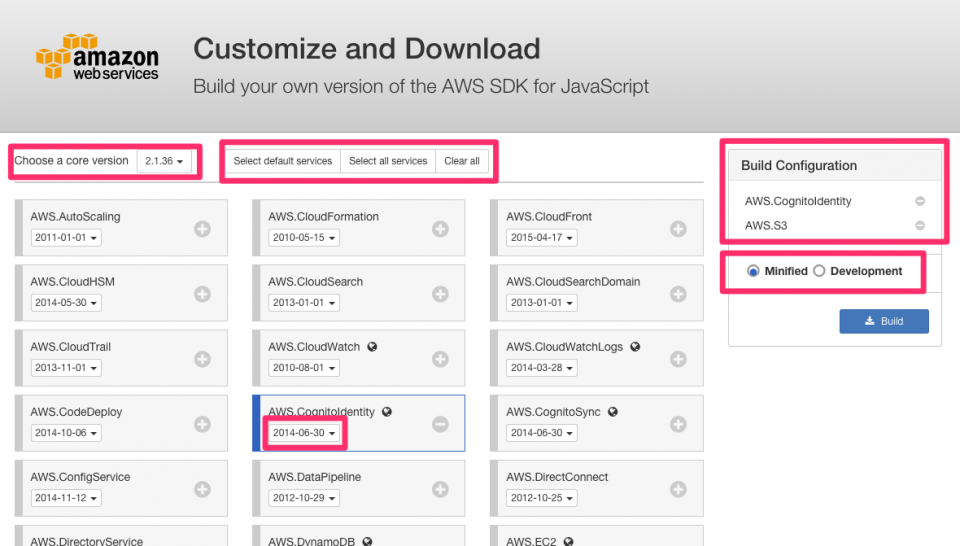960x546 pixels.
Task: Click globe icon next to AWS.EC2
Action: 568,541
